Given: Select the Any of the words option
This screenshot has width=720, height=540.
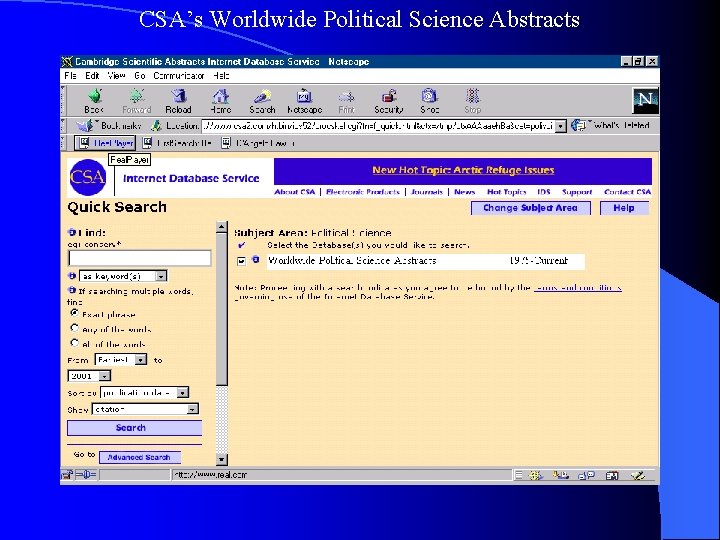Looking at the screenshot, I should 74,328.
